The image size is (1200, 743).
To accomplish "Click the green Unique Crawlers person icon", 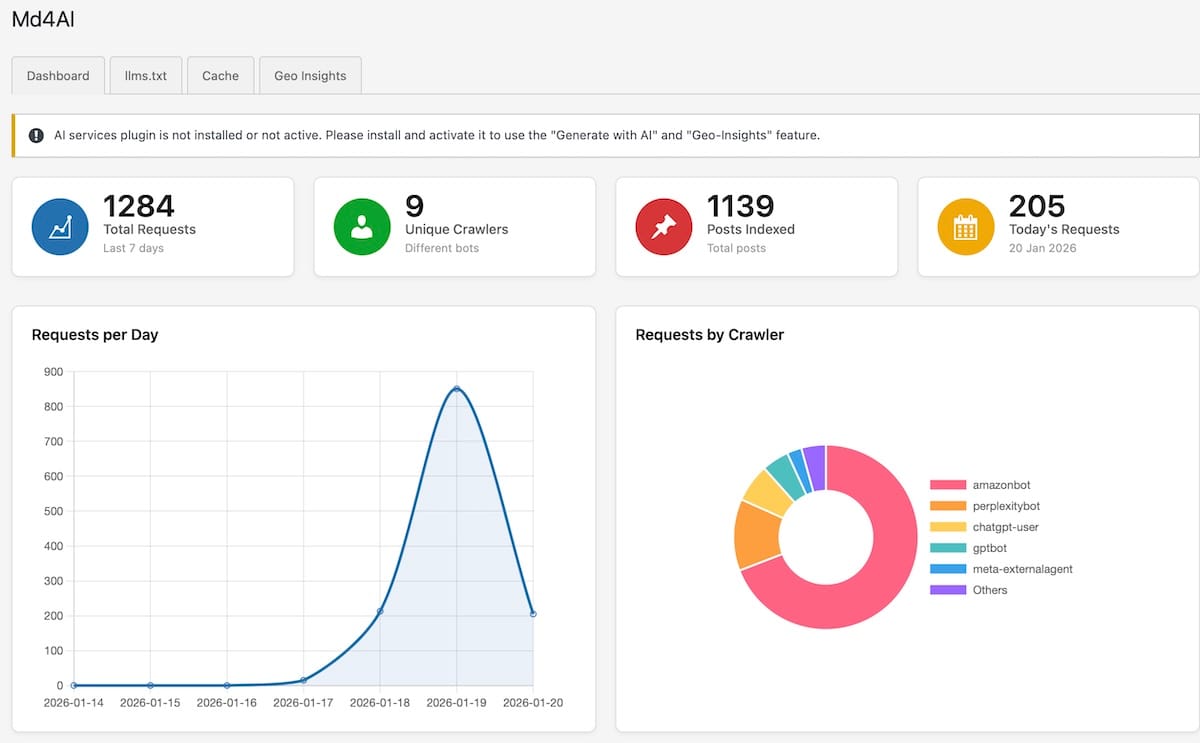I will (x=362, y=227).
